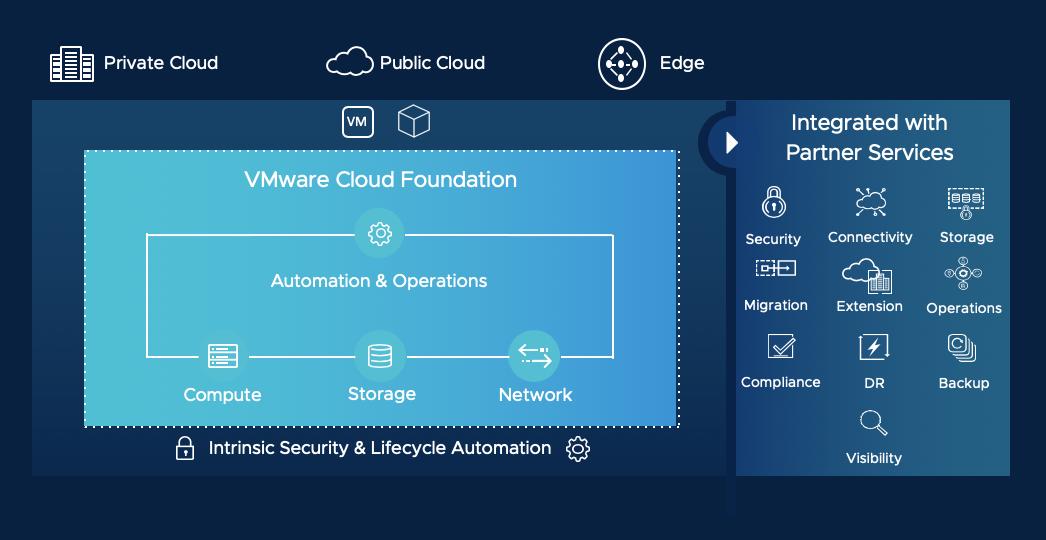This screenshot has width=1046, height=540.
Task: Click the container cube icon
Action: [x=414, y=121]
